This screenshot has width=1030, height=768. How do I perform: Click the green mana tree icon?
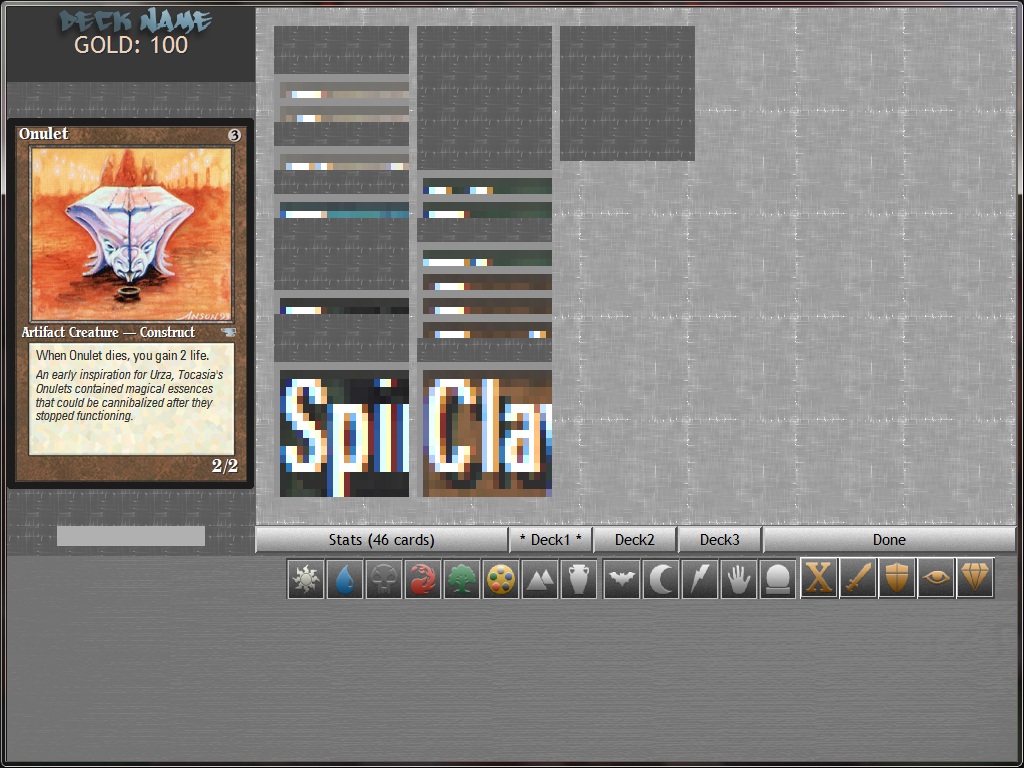462,579
